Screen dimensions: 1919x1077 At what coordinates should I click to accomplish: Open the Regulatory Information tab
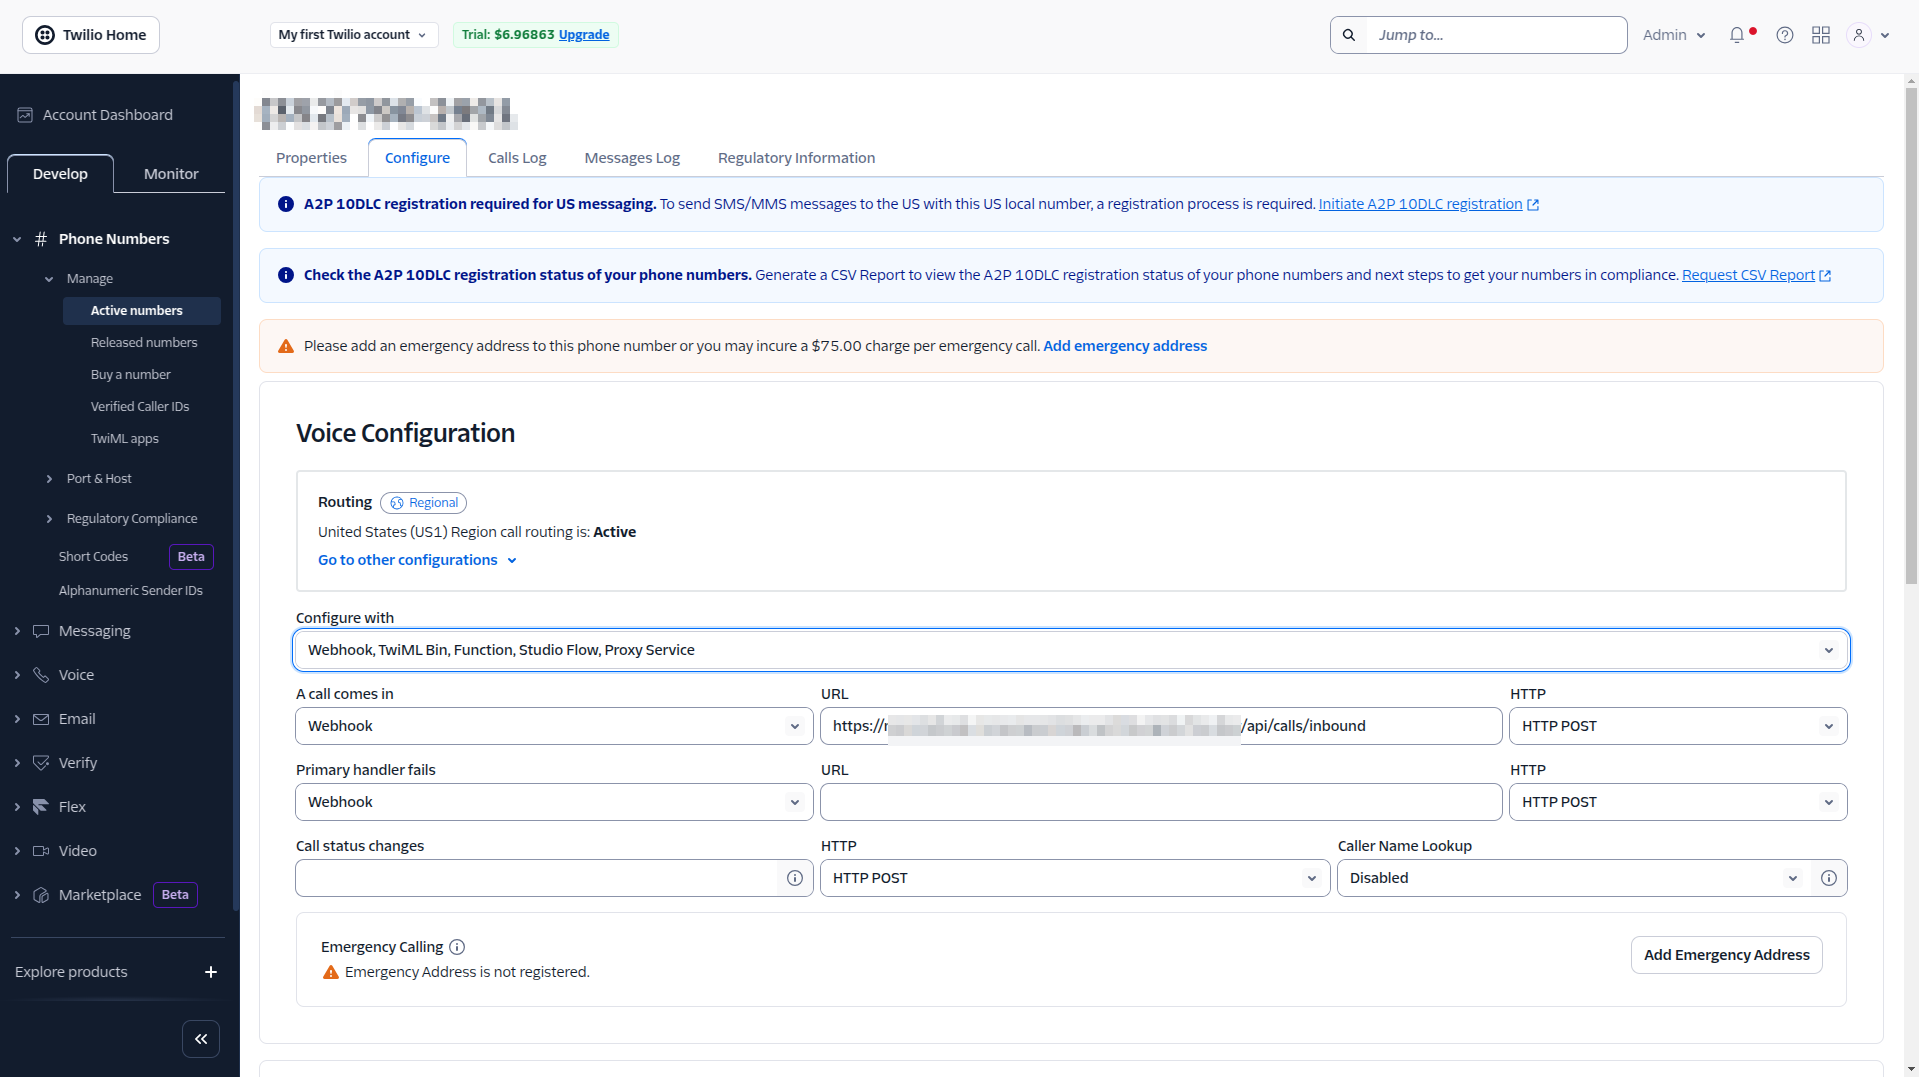click(796, 158)
